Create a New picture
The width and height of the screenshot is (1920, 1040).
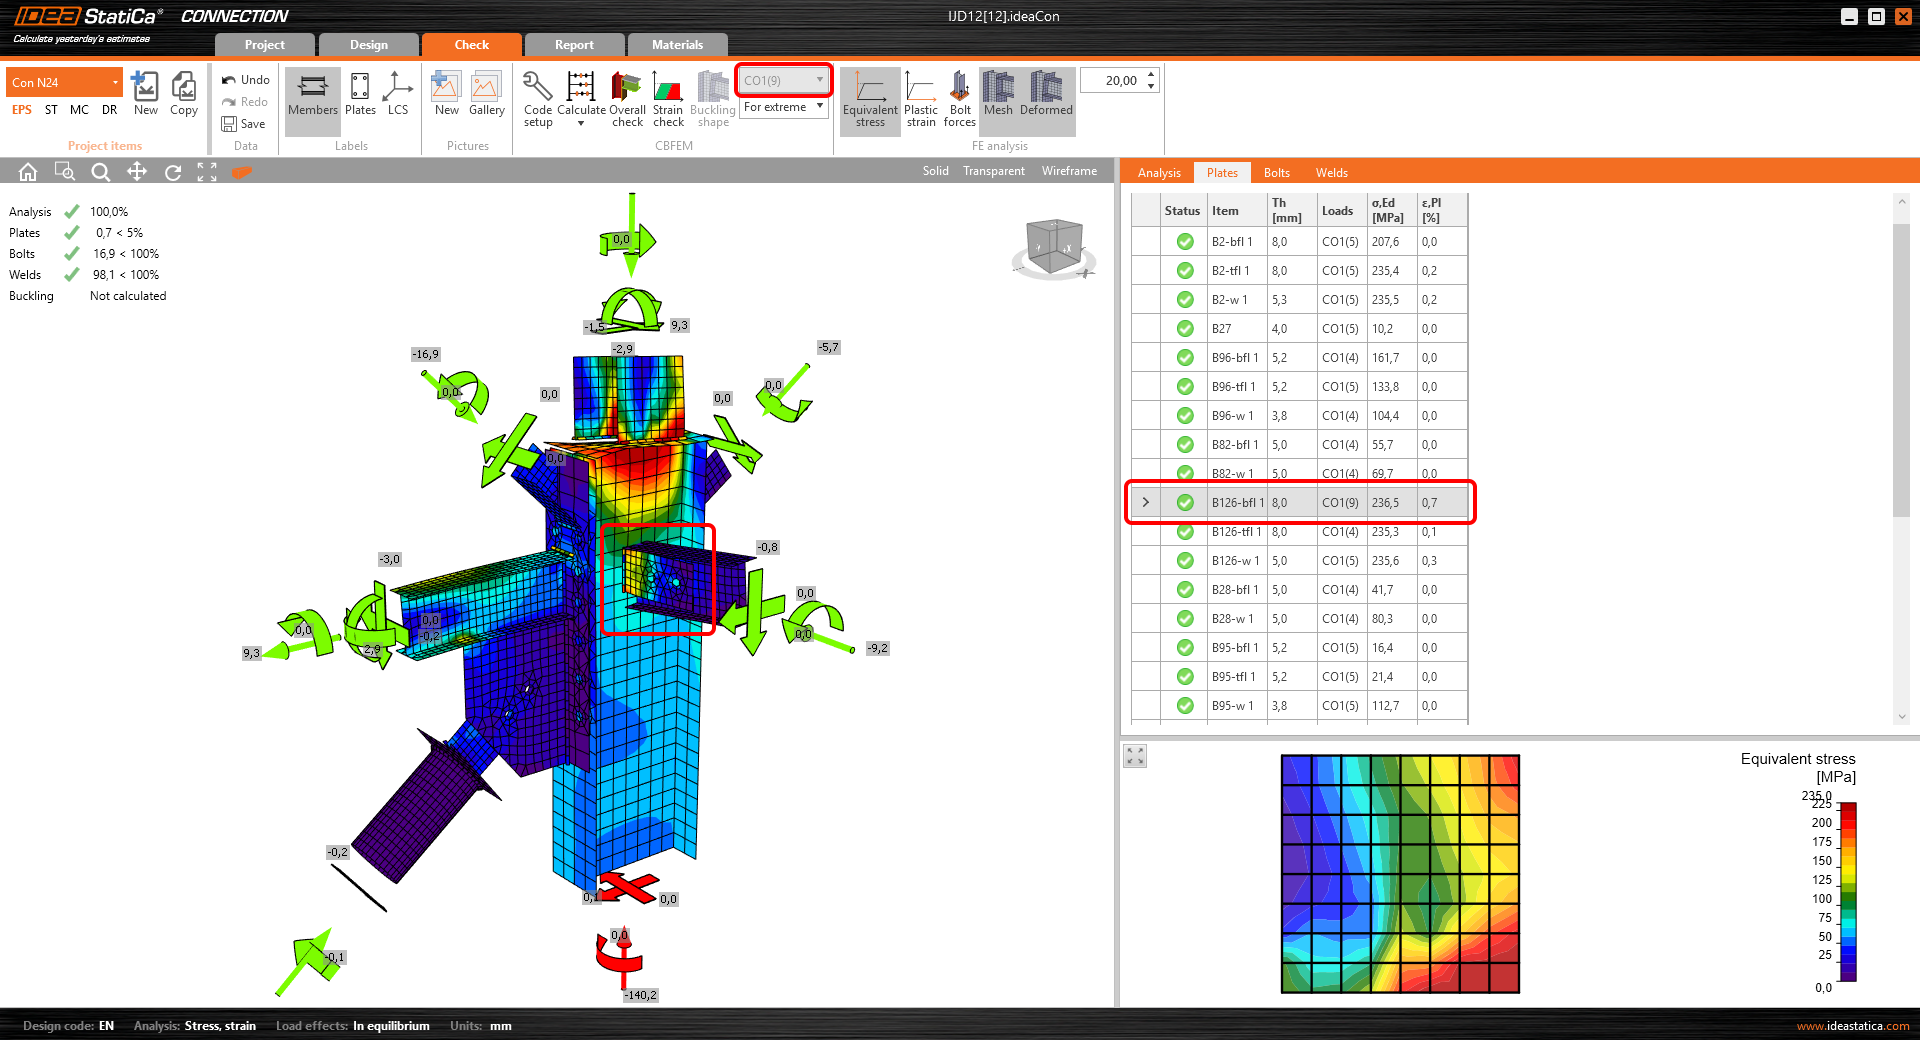pos(446,95)
